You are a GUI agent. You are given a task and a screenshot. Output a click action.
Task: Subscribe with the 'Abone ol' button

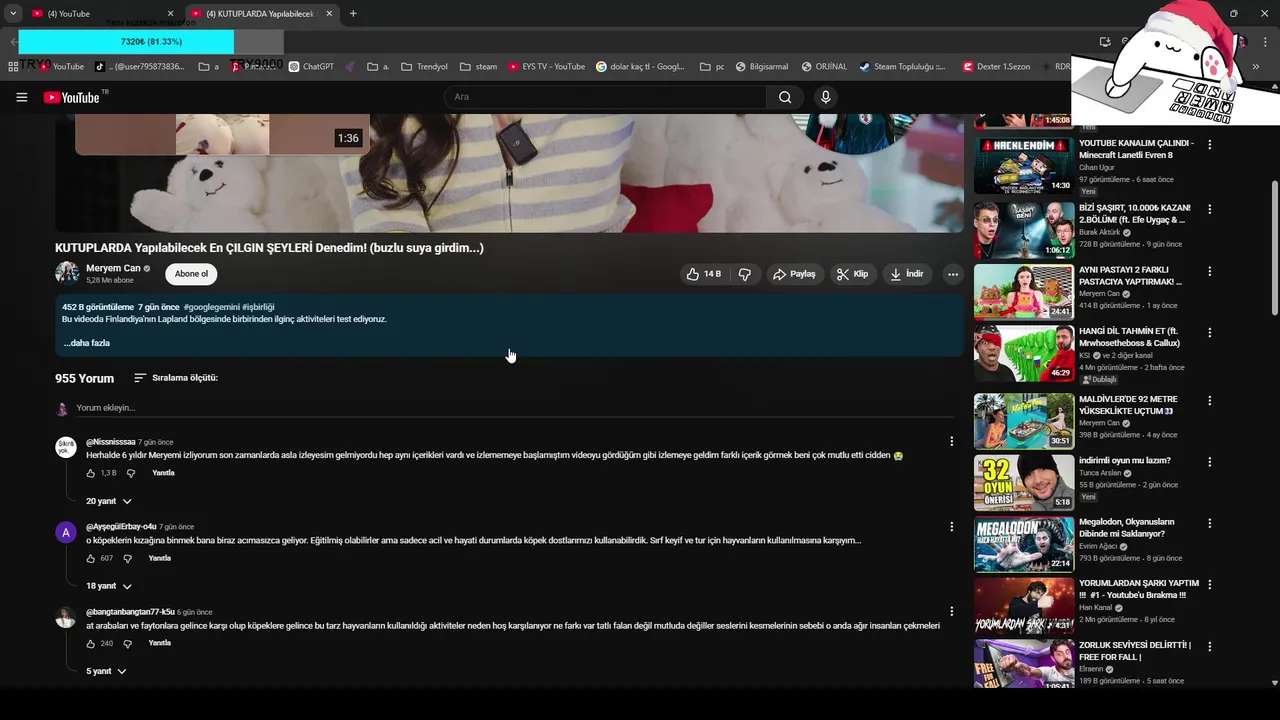[191, 274]
